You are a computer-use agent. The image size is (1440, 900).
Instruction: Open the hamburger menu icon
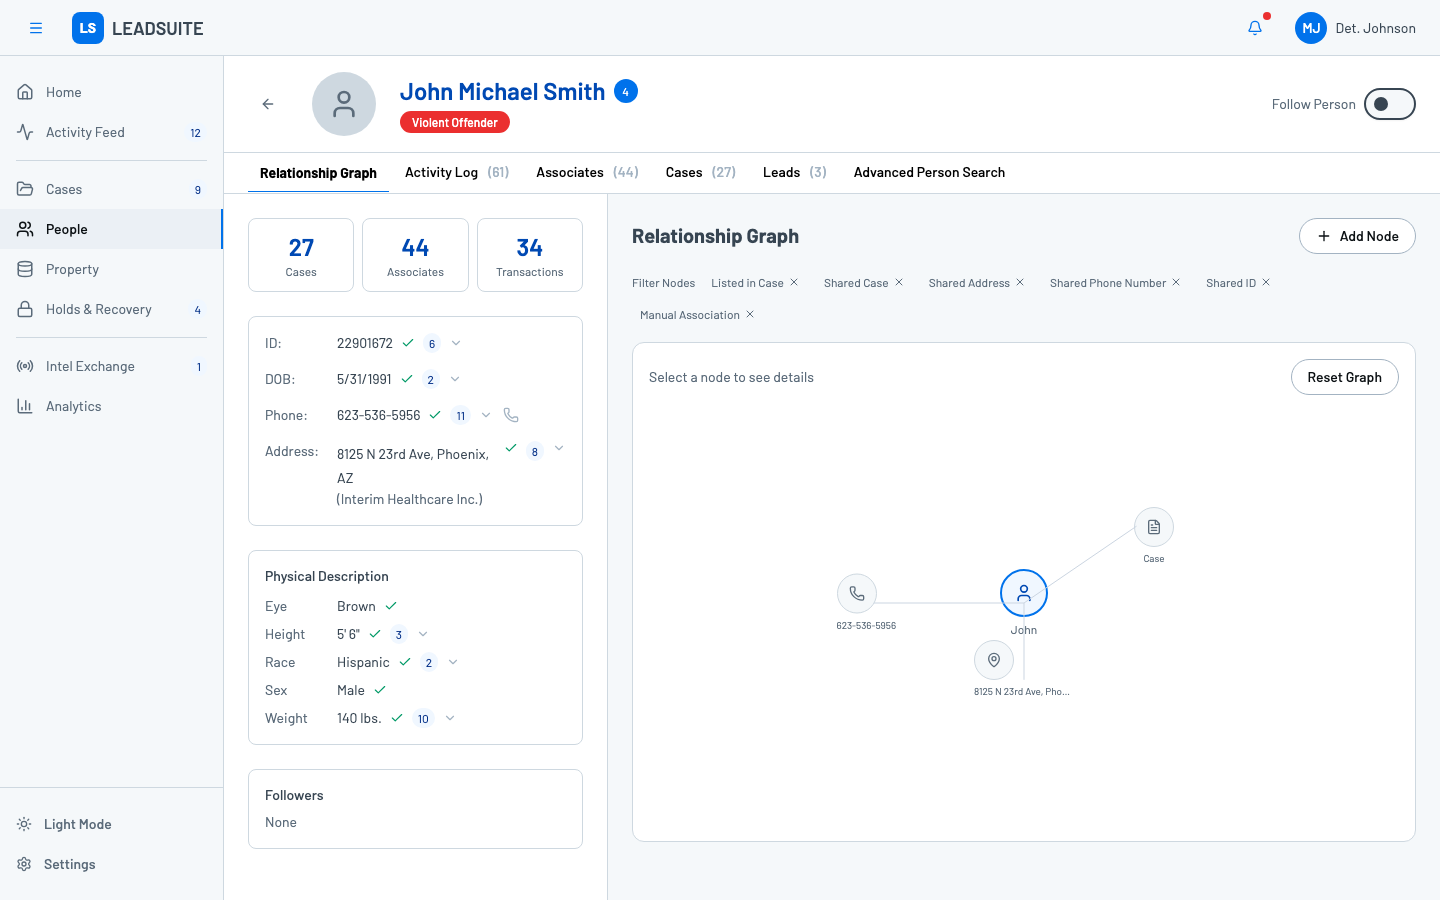(36, 28)
